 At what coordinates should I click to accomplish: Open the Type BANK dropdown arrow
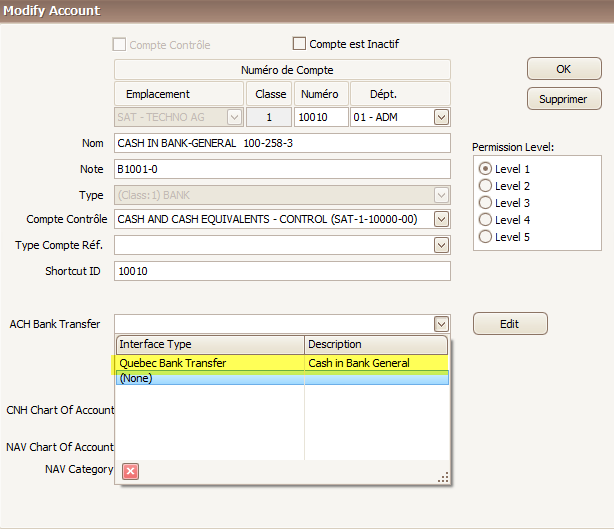(441, 195)
